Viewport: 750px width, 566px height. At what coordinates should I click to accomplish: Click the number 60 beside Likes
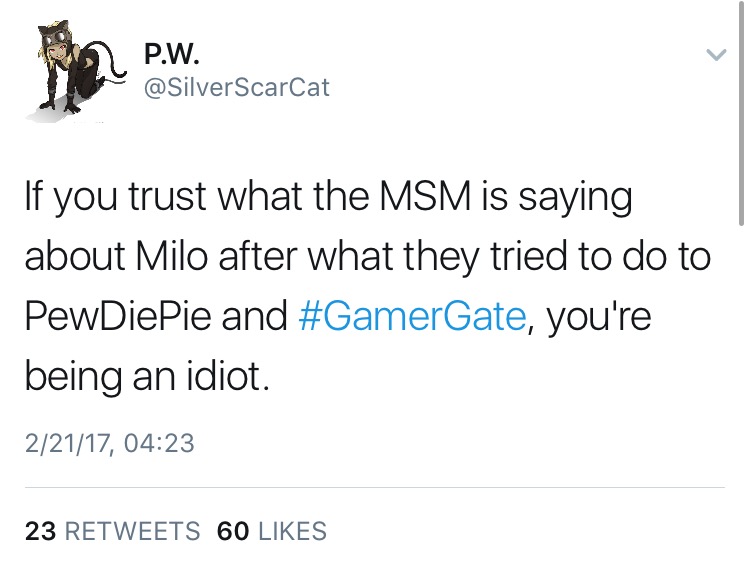[232, 530]
